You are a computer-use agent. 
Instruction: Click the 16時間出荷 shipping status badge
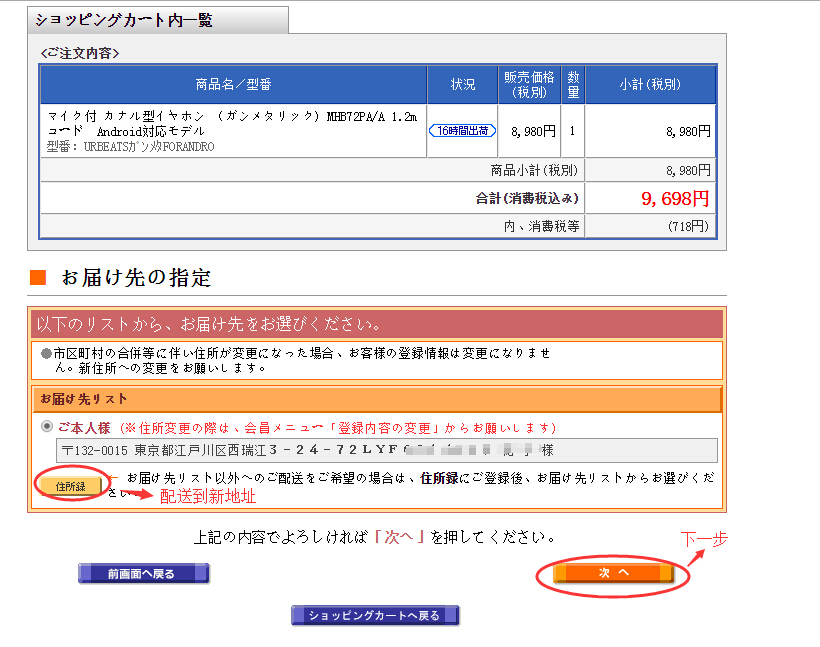(462, 131)
